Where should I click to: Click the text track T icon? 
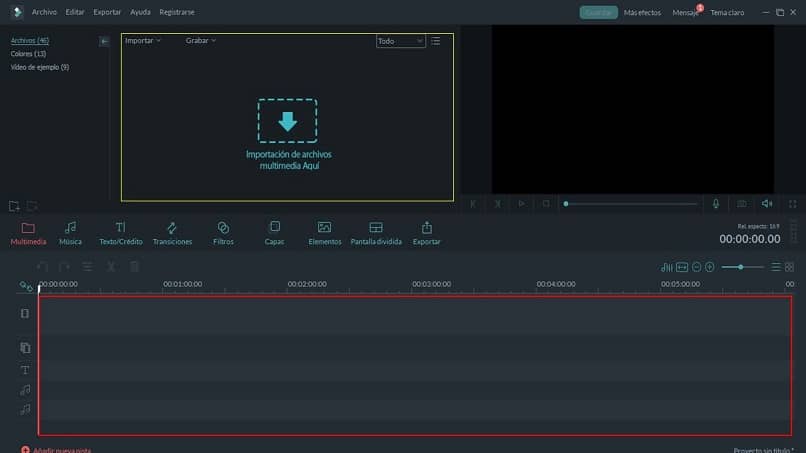(x=25, y=370)
